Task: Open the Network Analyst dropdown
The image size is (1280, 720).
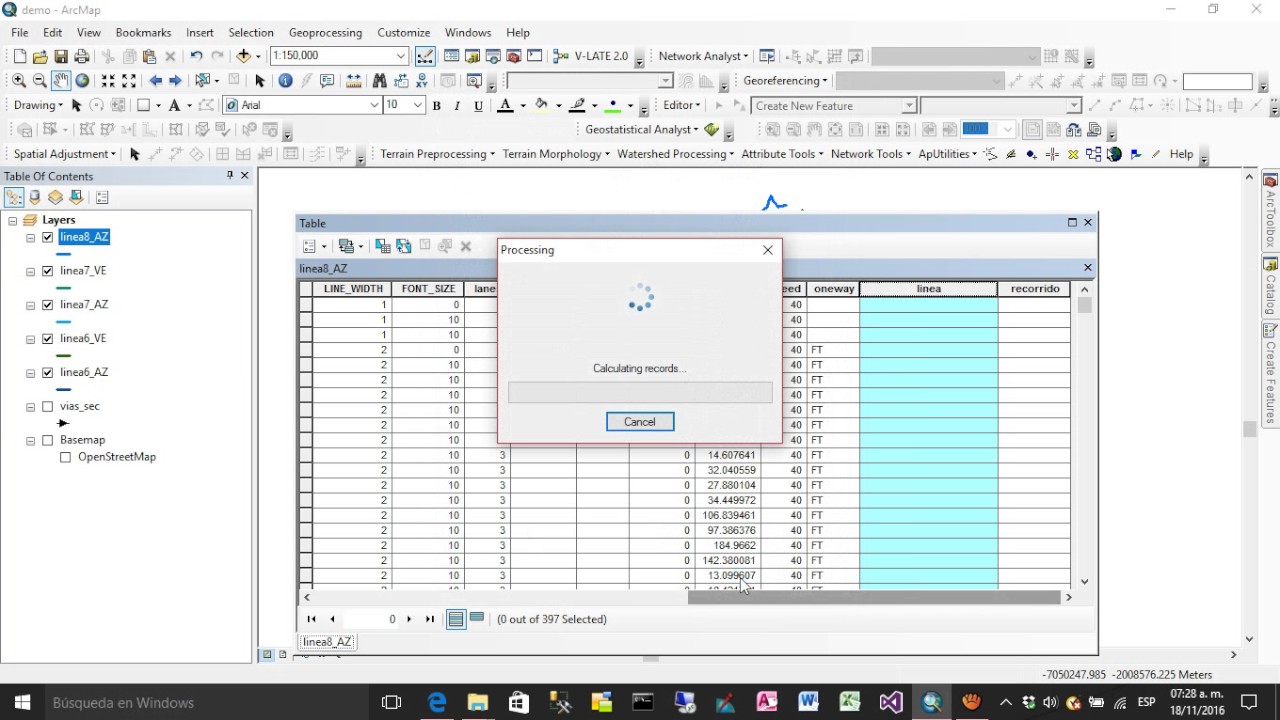Action: 704,57
